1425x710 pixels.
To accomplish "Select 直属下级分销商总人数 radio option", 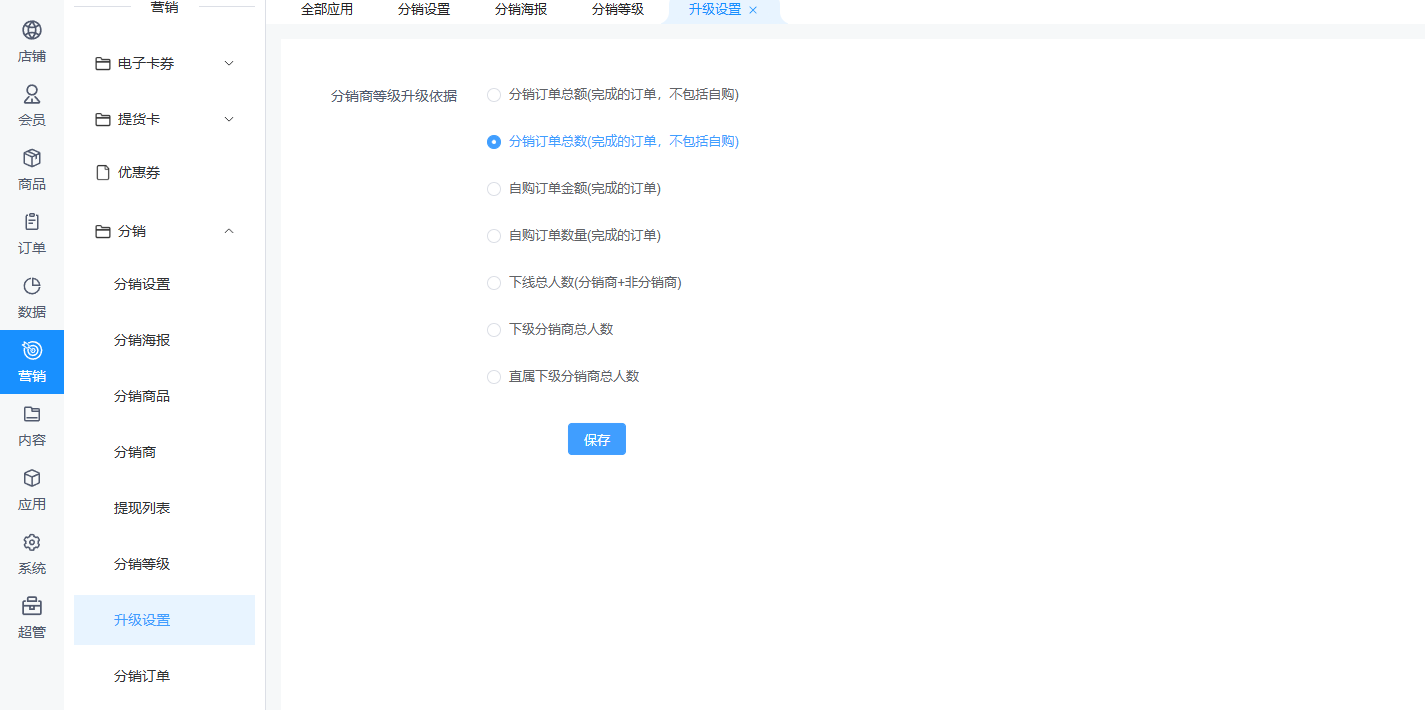I will (493, 377).
